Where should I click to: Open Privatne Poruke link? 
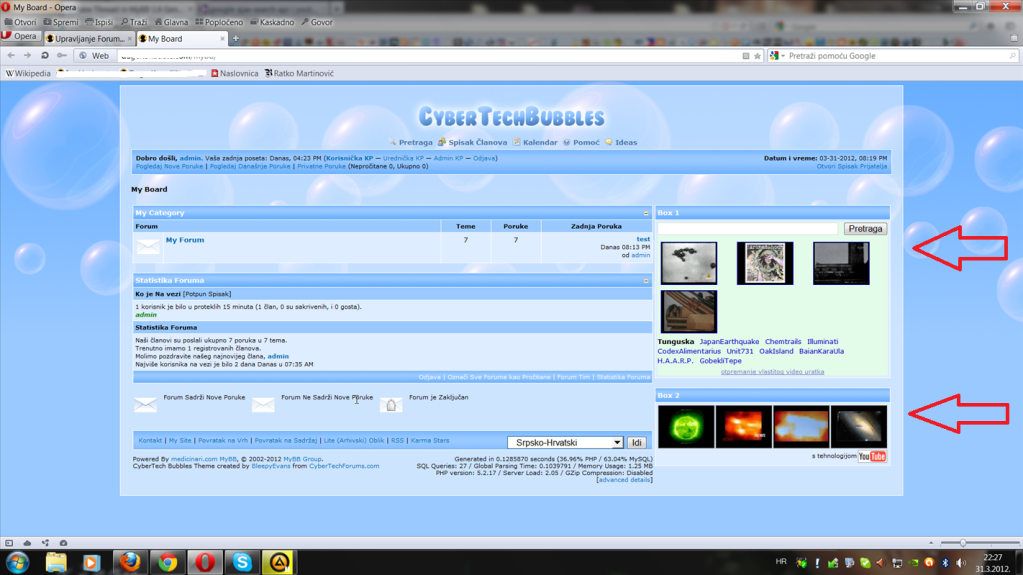(x=321, y=166)
